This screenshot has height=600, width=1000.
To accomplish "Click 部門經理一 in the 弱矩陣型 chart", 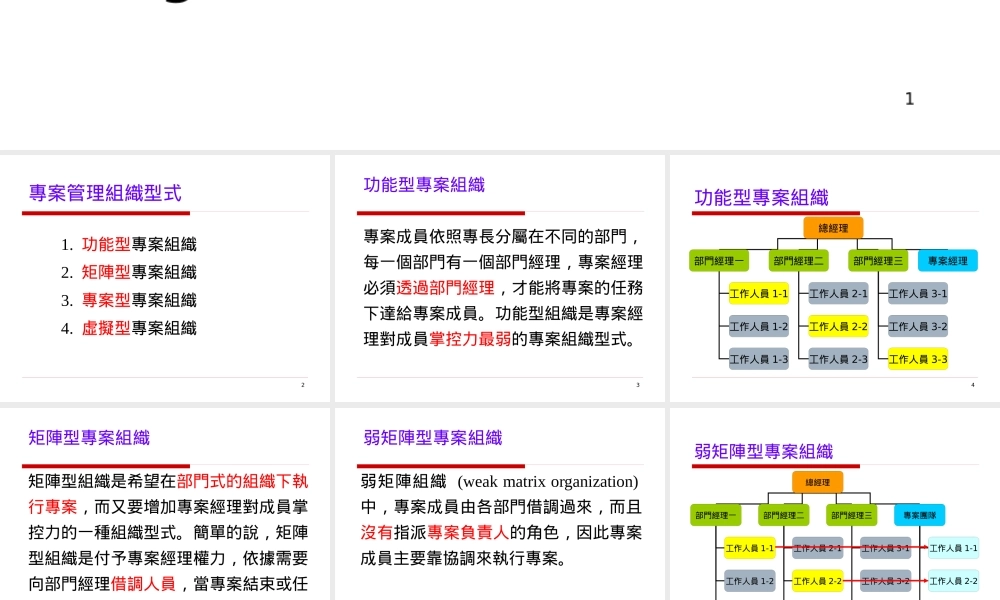I will tap(716, 515).
